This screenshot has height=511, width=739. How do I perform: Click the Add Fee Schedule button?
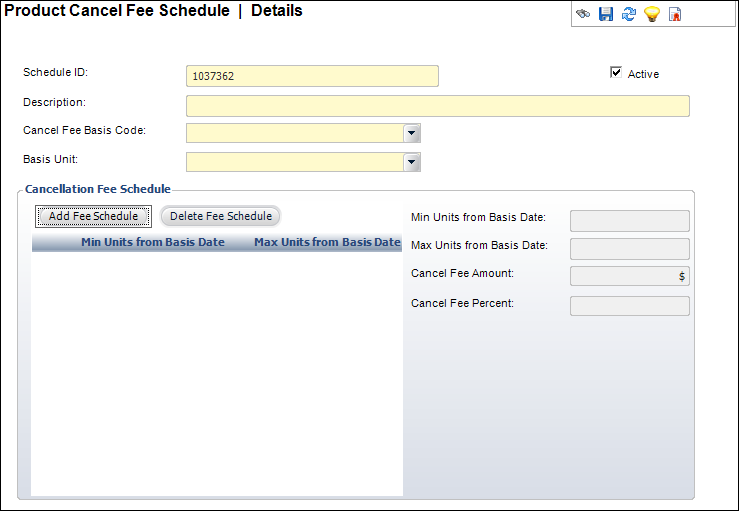tap(93, 216)
